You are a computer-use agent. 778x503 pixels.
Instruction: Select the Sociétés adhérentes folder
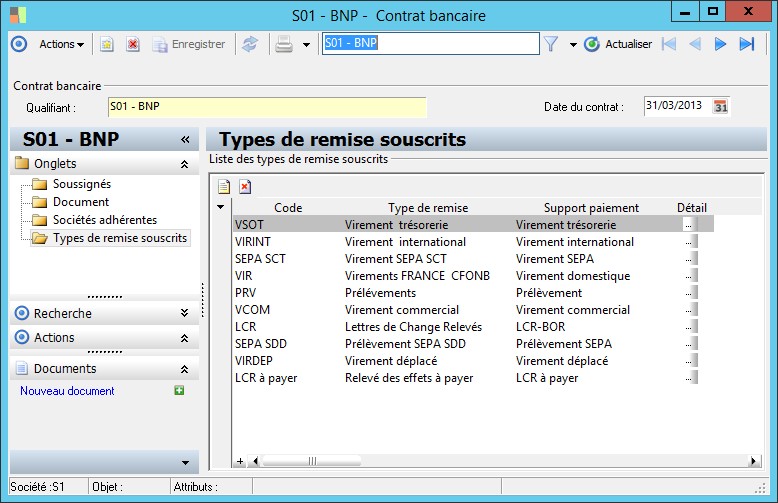pyautogui.click(x=104, y=220)
